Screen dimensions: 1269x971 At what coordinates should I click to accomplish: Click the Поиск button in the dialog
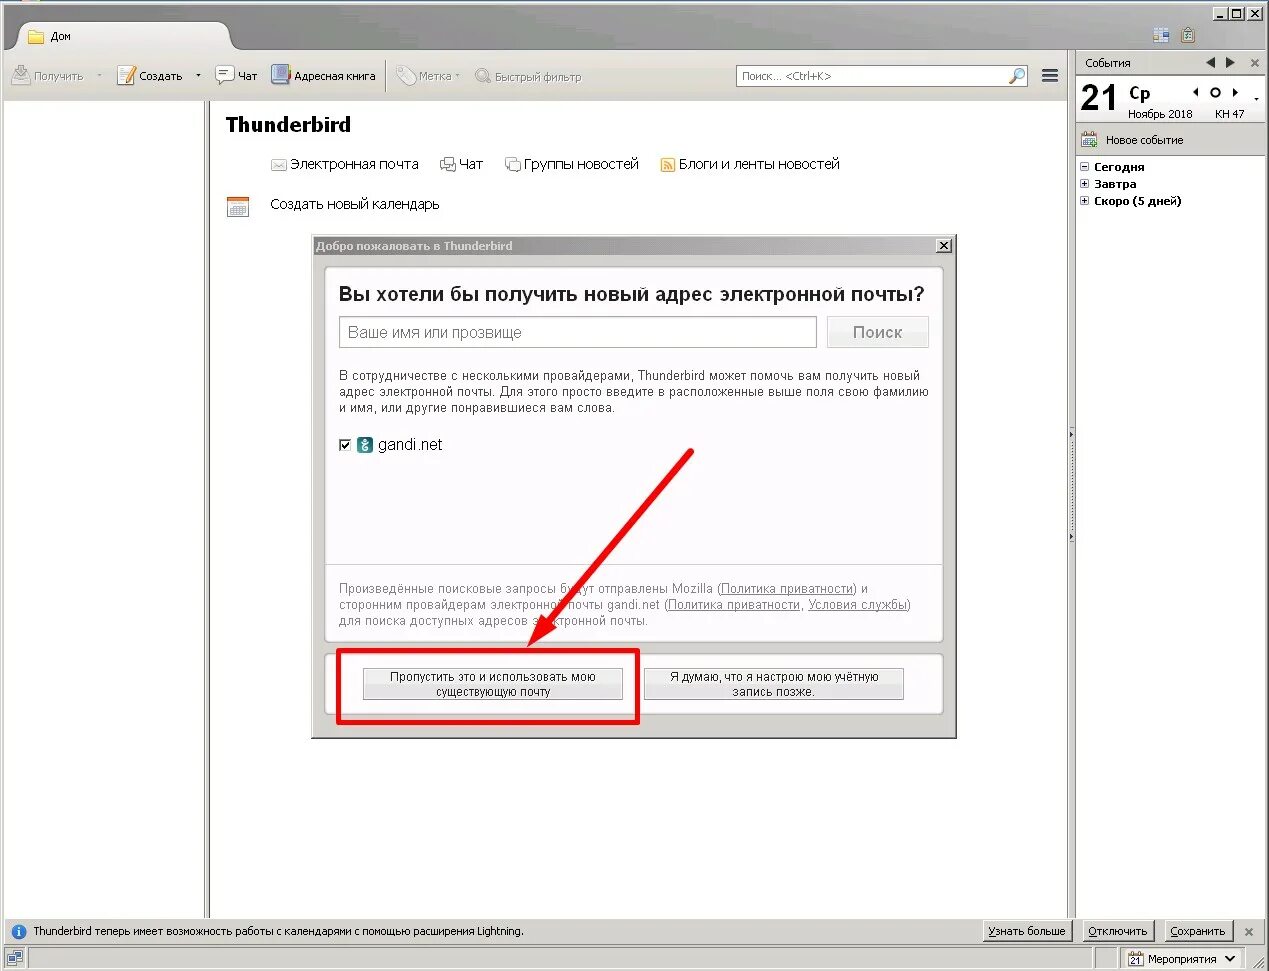pos(878,332)
